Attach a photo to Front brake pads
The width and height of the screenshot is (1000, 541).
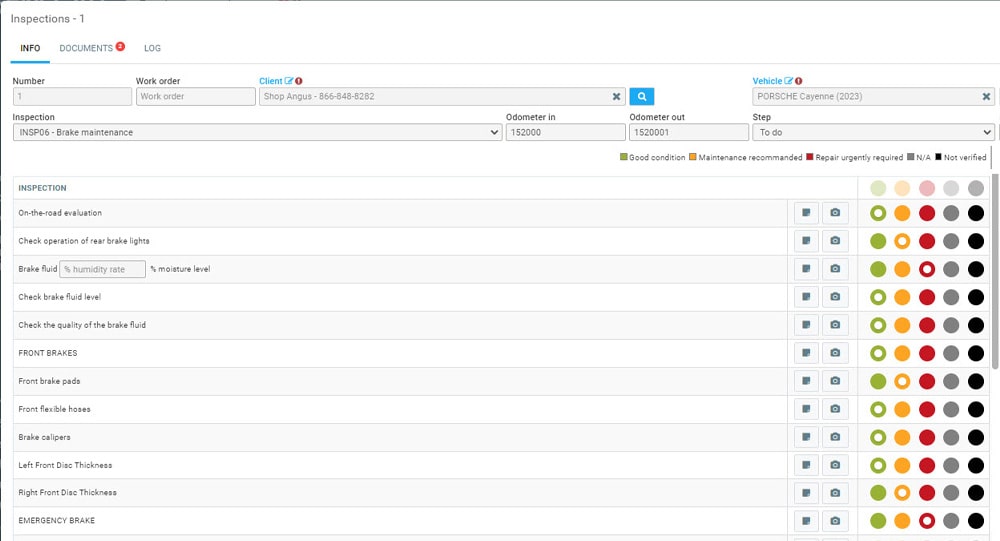pos(835,381)
